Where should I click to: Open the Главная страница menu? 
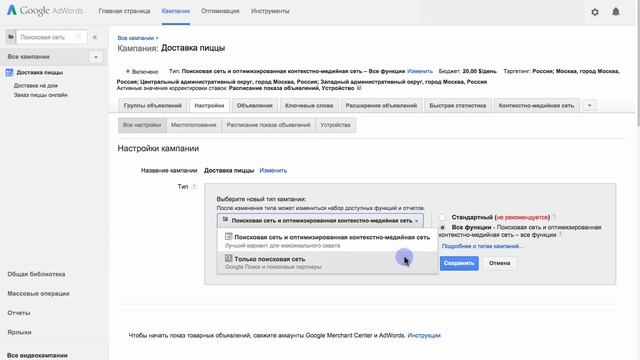pos(124,11)
